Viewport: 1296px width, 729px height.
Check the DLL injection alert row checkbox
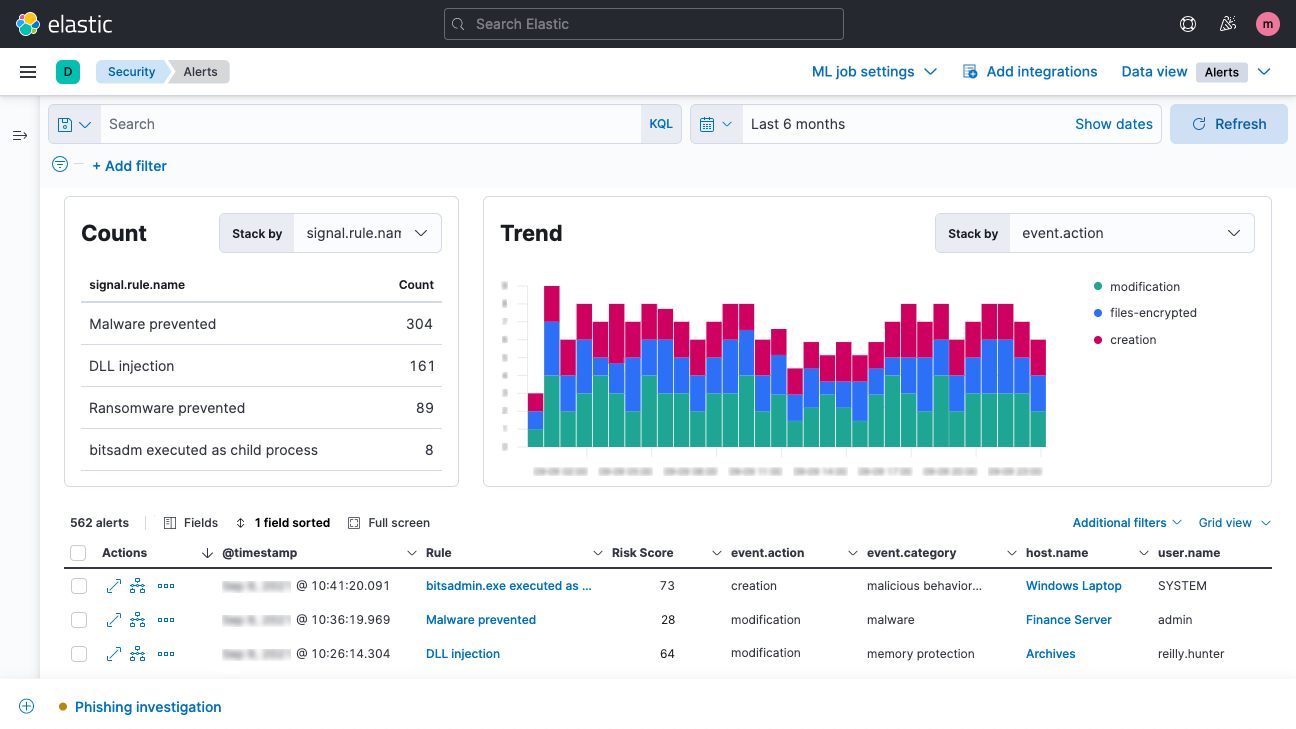pyautogui.click(x=78, y=654)
